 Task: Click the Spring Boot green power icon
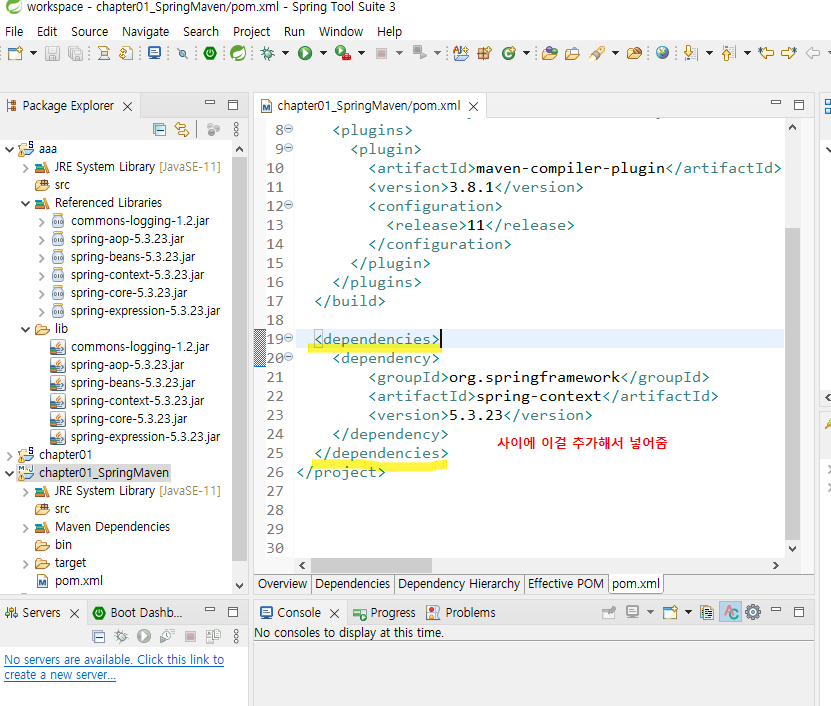[x=210, y=53]
